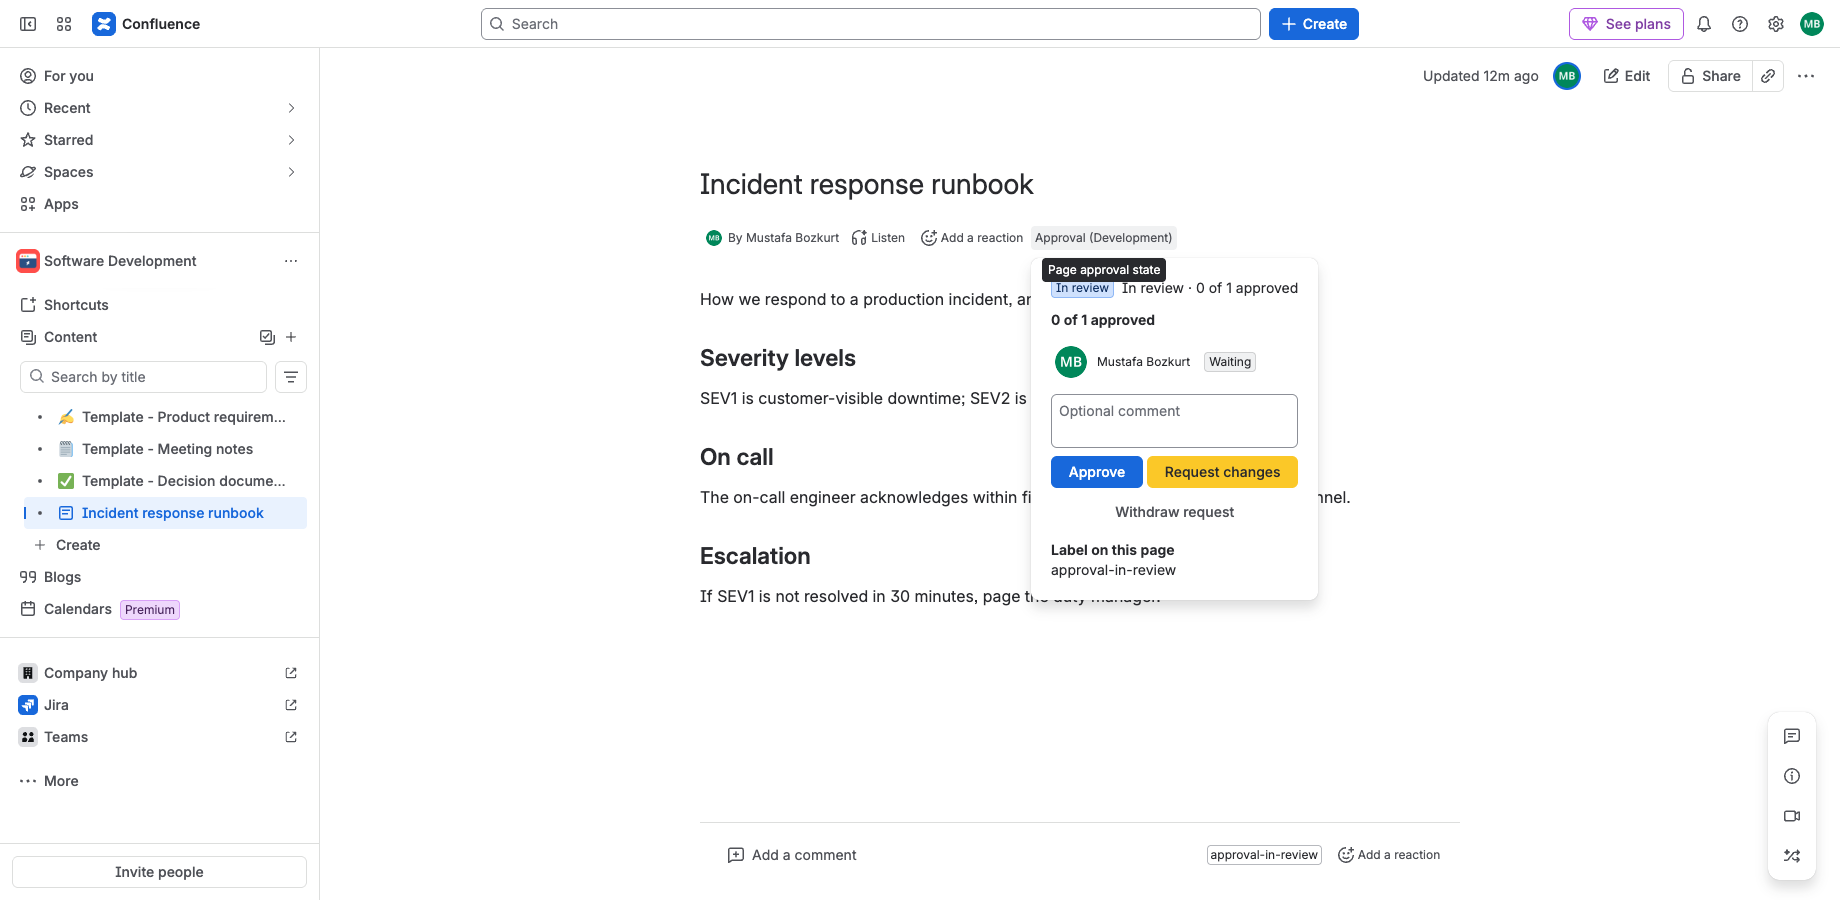Open Apps in the sidebar
The image size is (1840, 900).
click(160, 204)
